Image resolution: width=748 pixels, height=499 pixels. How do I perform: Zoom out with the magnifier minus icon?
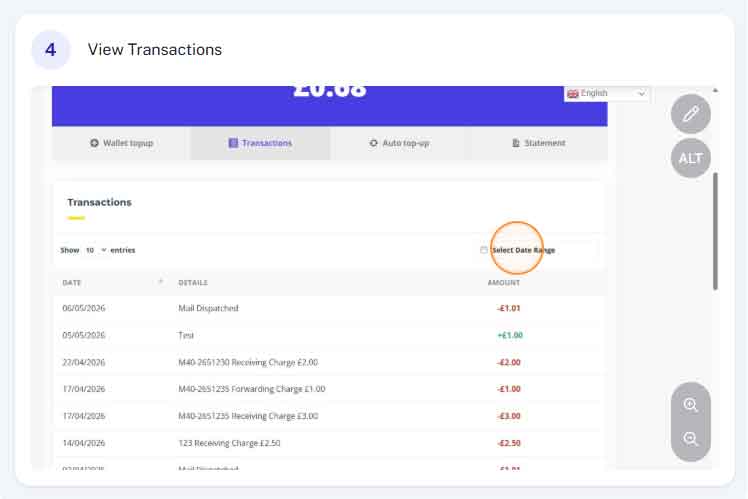coord(690,438)
